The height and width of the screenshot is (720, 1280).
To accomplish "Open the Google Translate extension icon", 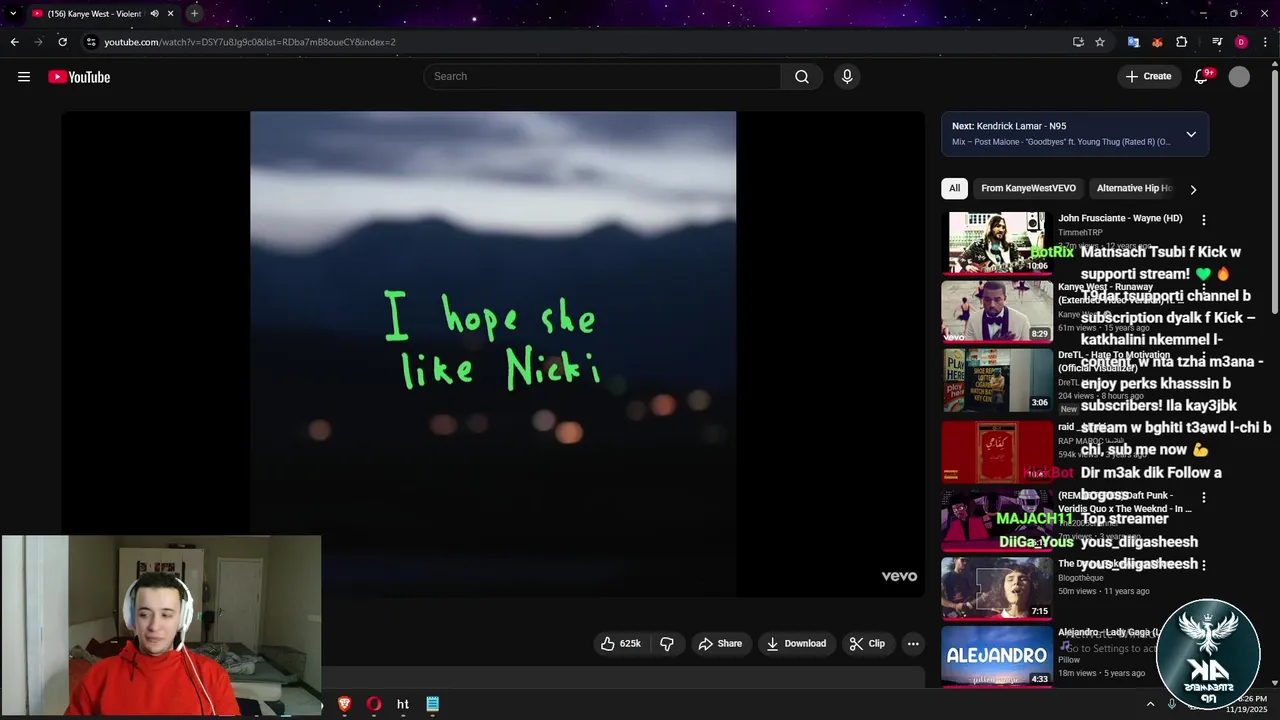I will click(x=1133, y=42).
